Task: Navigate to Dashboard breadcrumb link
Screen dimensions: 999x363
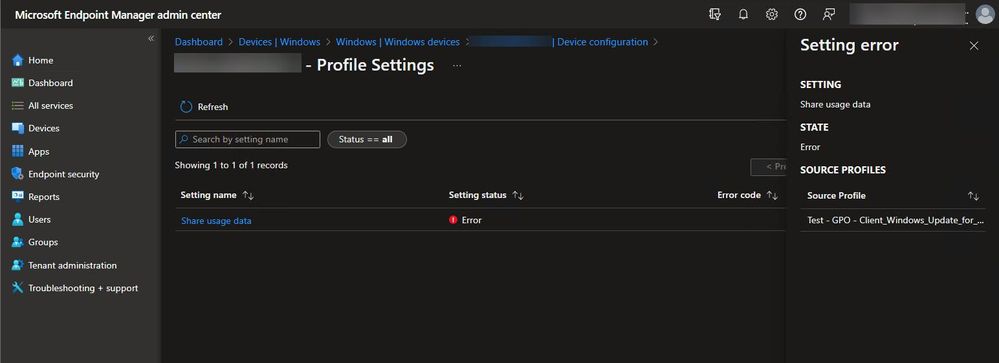Action: click(199, 42)
